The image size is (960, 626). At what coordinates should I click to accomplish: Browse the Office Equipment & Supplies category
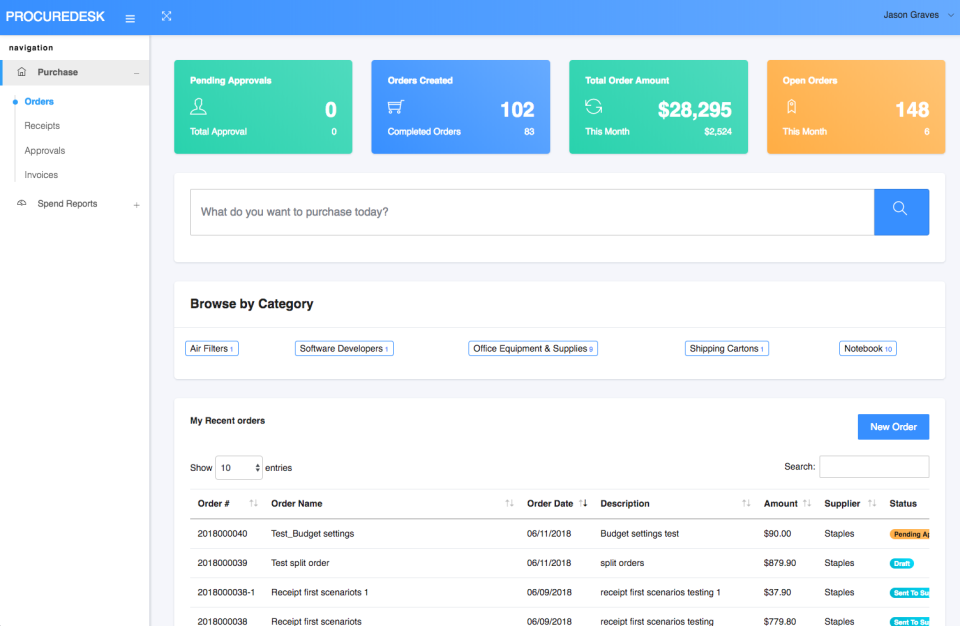[x=533, y=348]
